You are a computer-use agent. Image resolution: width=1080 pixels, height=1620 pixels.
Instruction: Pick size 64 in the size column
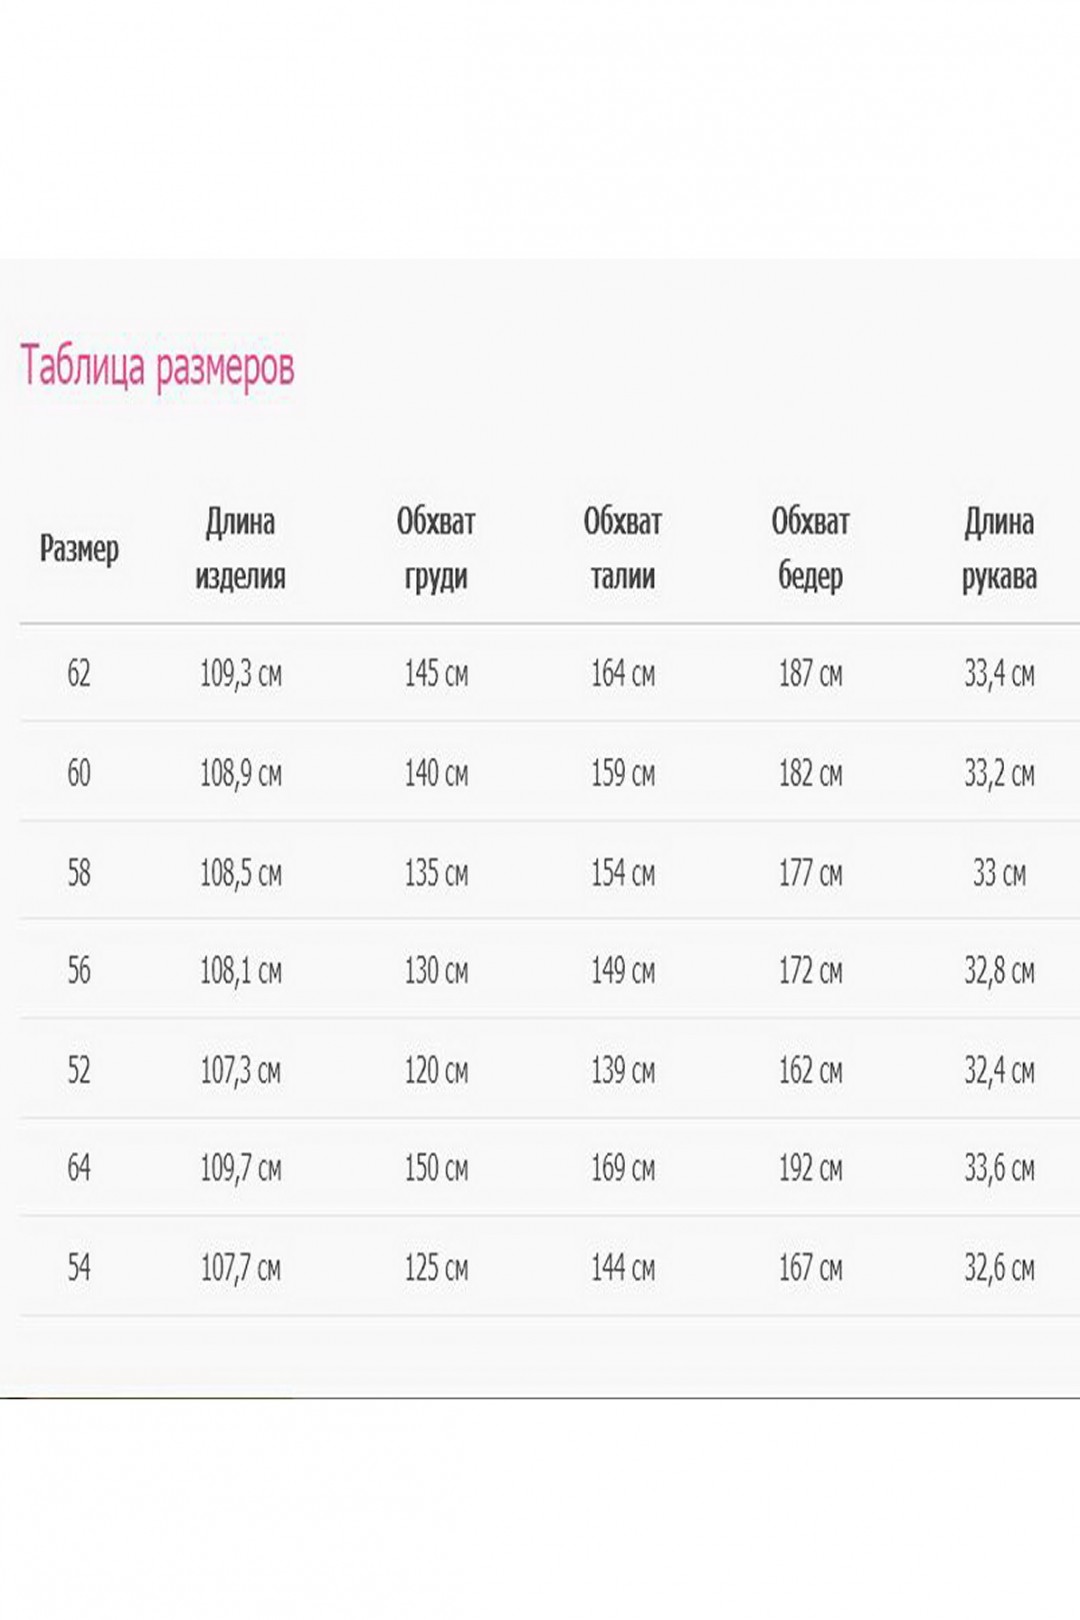(x=79, y=1167)
